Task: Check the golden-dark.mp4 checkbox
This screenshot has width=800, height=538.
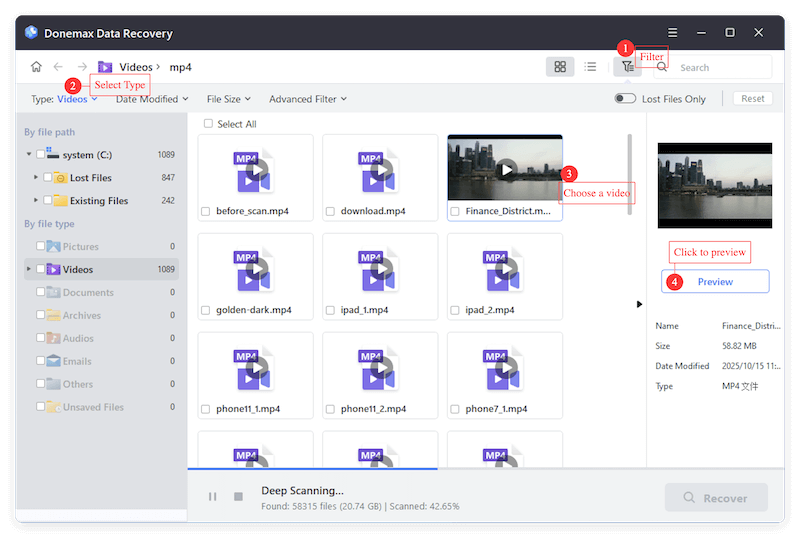Action: pyautogui.click(x=206, y=310)
